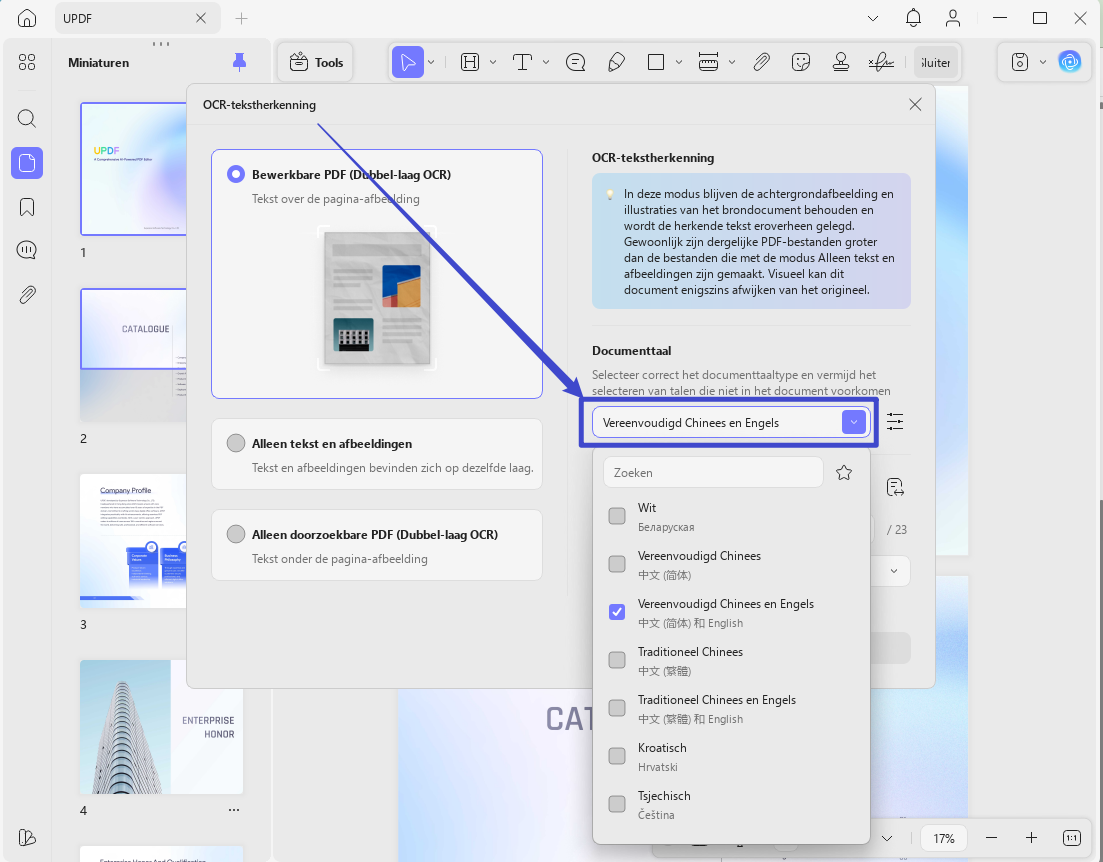
Task: Select the stamp tool in toolbar
Action: pyautogui.click(x=841, y=63)
